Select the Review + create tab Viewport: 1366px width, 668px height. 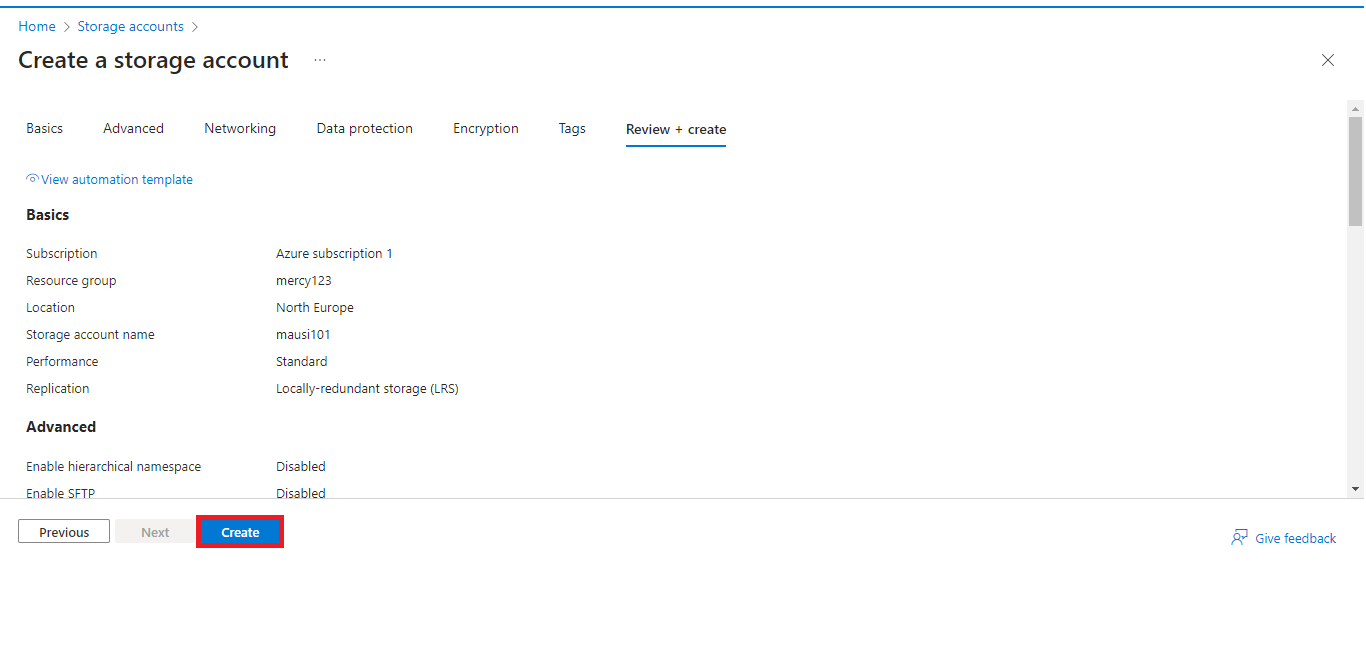(x=676, y=129)
